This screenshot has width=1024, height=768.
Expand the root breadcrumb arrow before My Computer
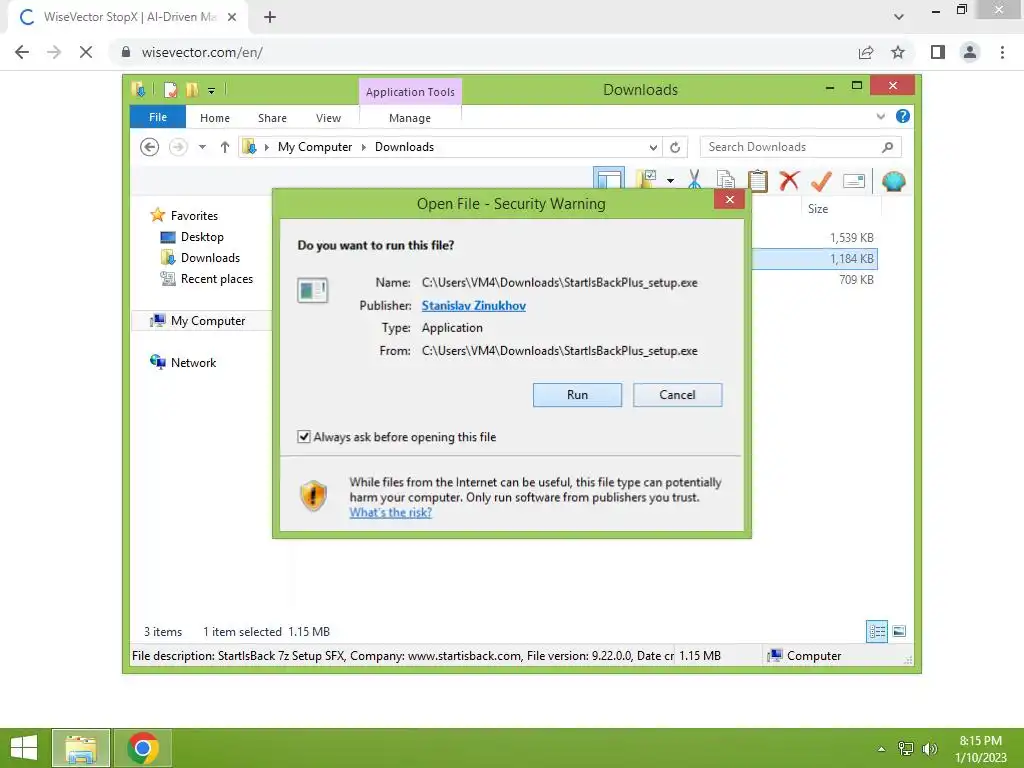[266, 148]
